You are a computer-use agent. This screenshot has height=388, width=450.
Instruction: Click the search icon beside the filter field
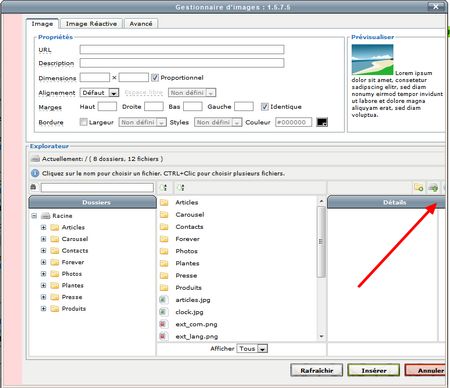tap(33, 187)
